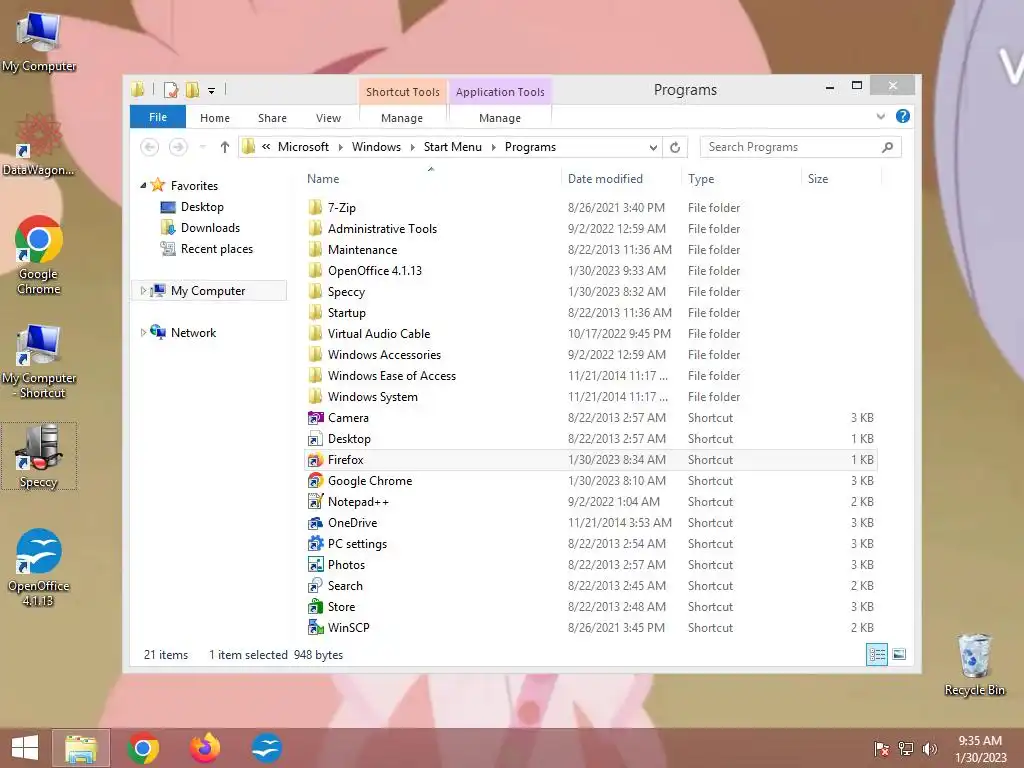Select My Computer icon on the desktop
Image resolution: width=1024 pixels, height=768 pixels.
pyautogui.click(x=39, y=42)
